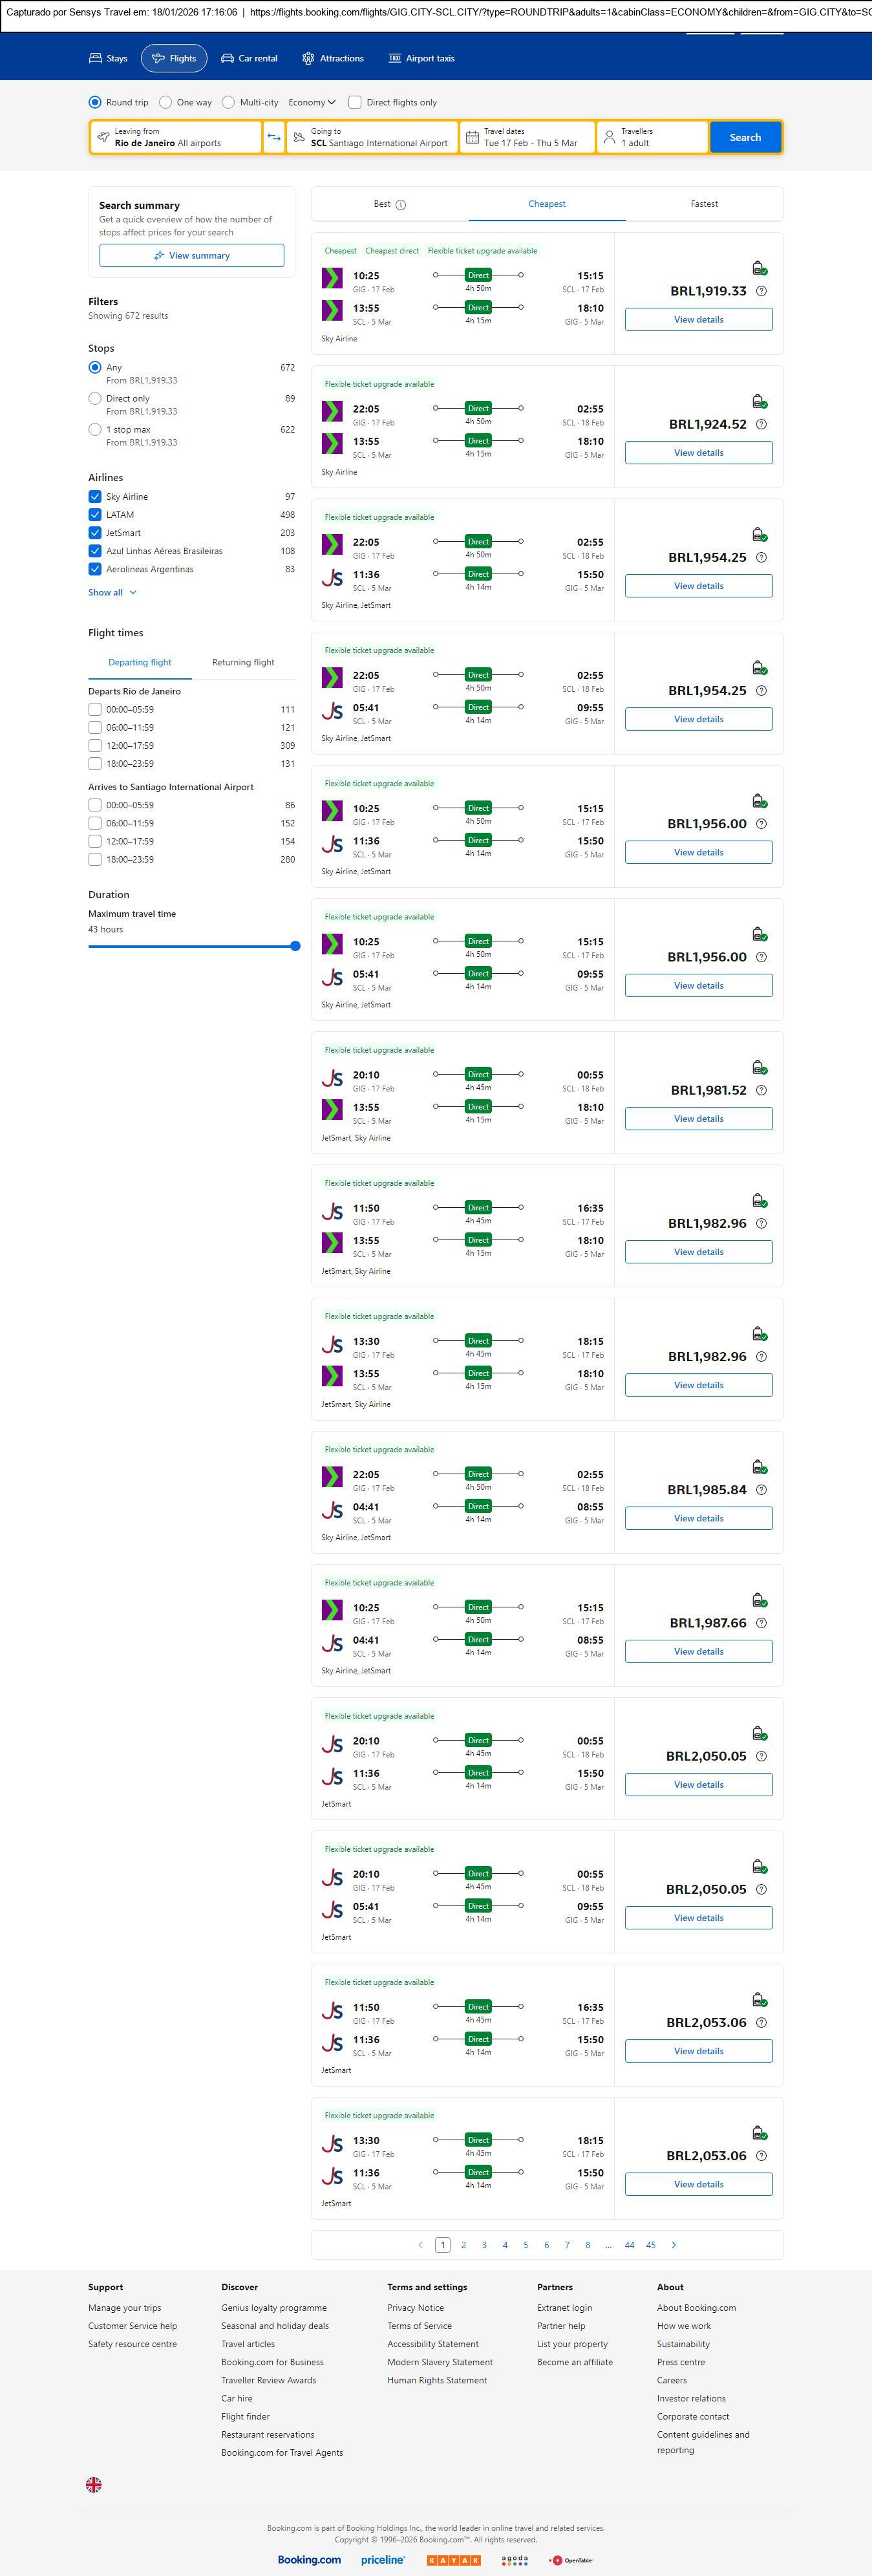Click the calendar icon in Travel dates field
The width and height of the screenshot is (872, 2576).
(472, 137)
